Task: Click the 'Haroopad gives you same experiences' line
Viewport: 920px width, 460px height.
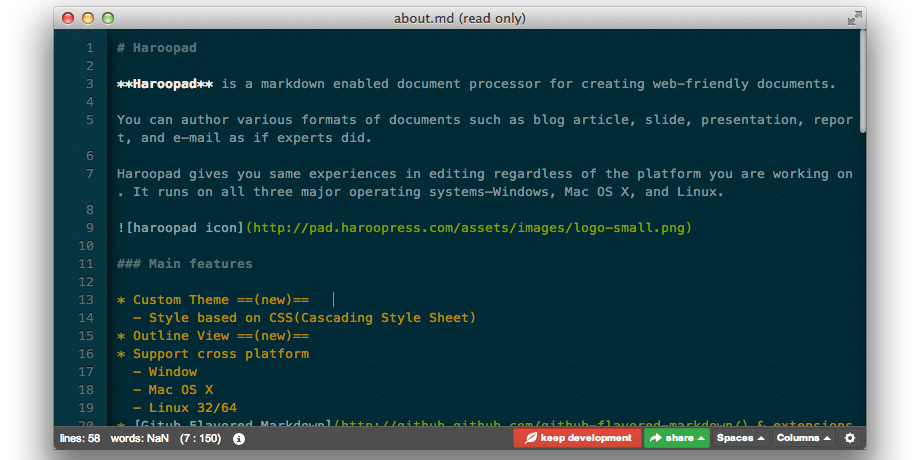Action: [x=485, y=183]
